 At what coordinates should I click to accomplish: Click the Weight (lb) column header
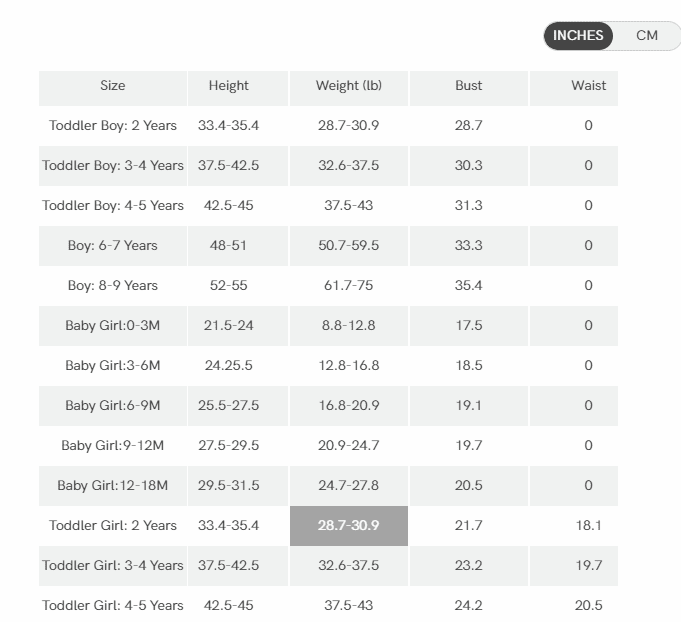coord(349,86)
